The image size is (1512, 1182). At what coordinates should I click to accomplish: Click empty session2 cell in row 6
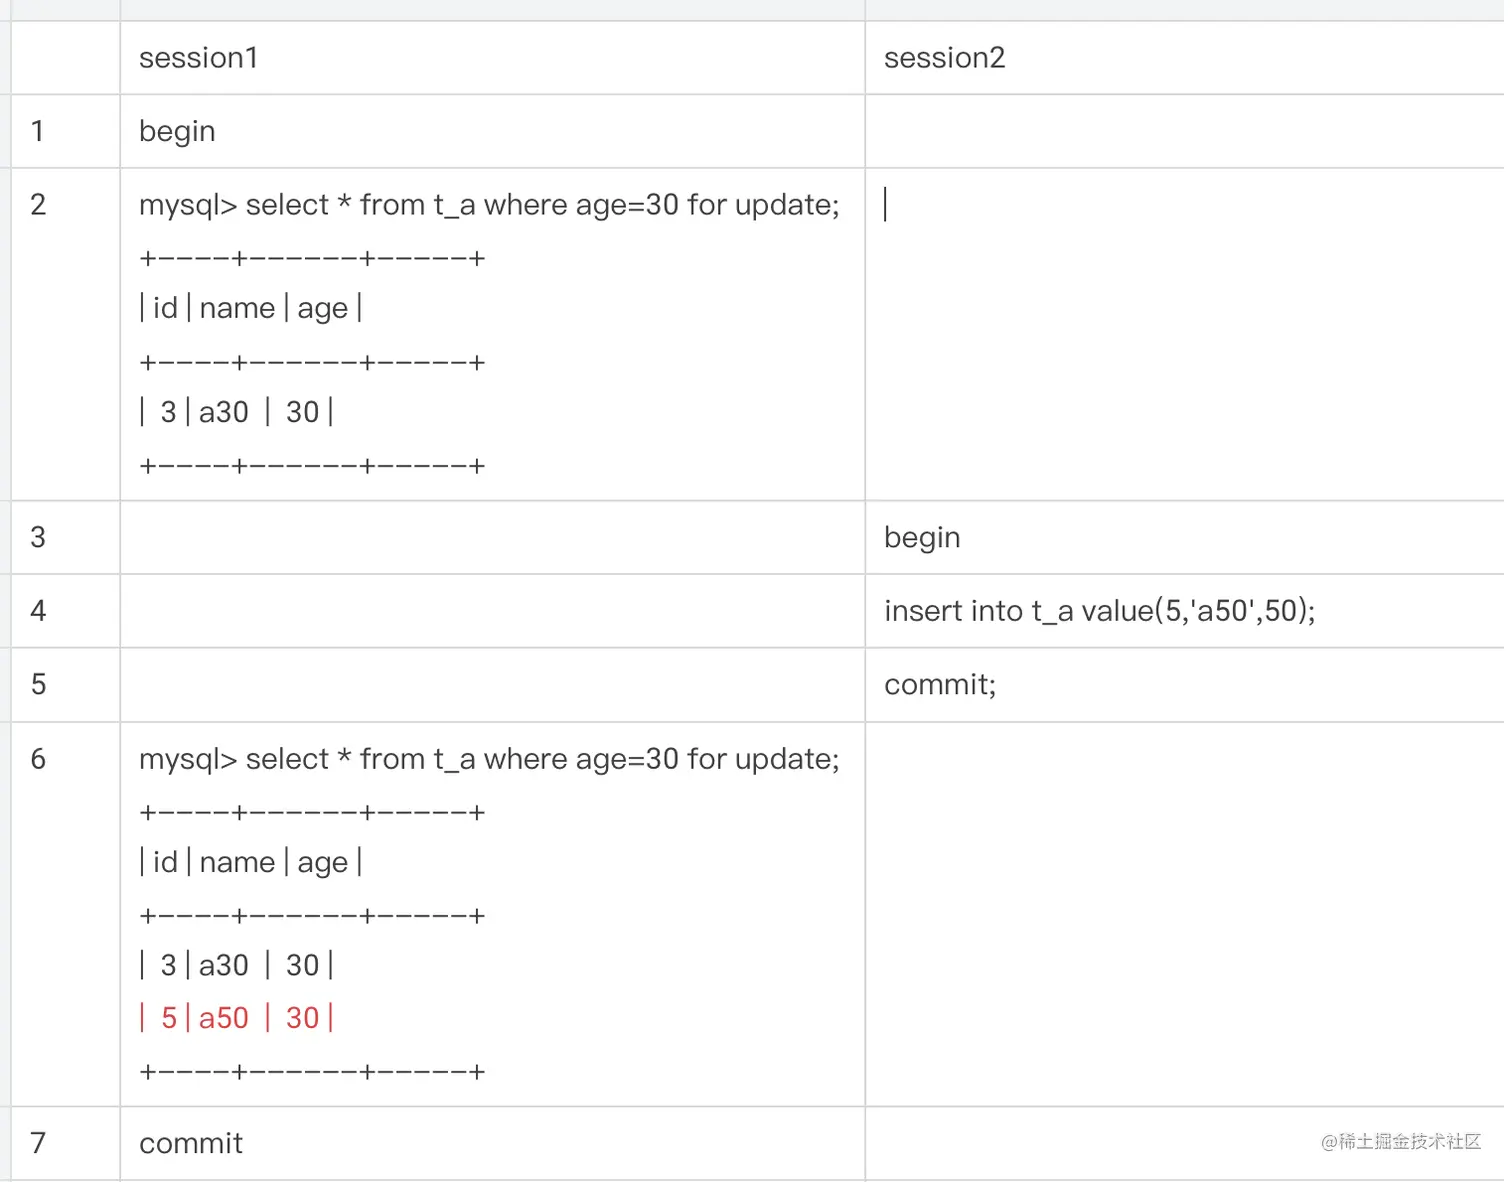click(1185, 914)
